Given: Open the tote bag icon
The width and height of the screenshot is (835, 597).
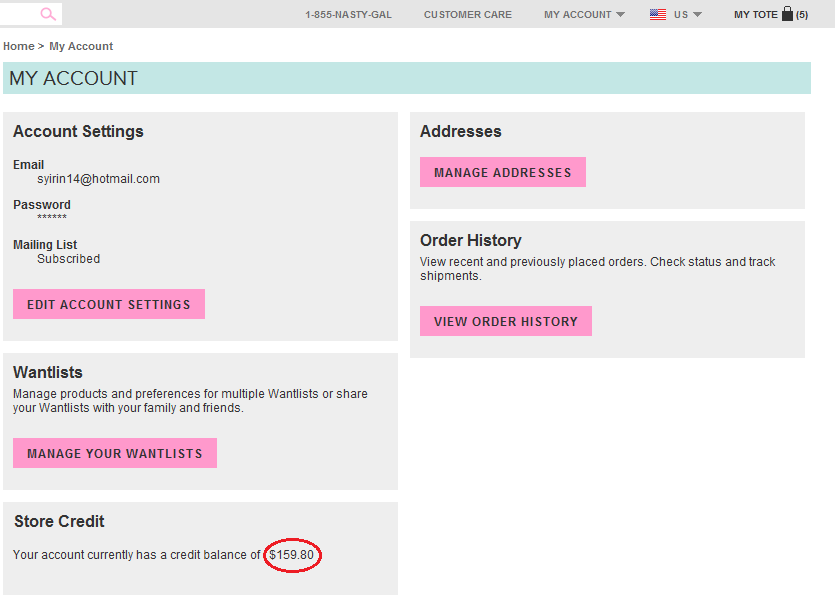Looking at the screenshot, I should 787,13.
